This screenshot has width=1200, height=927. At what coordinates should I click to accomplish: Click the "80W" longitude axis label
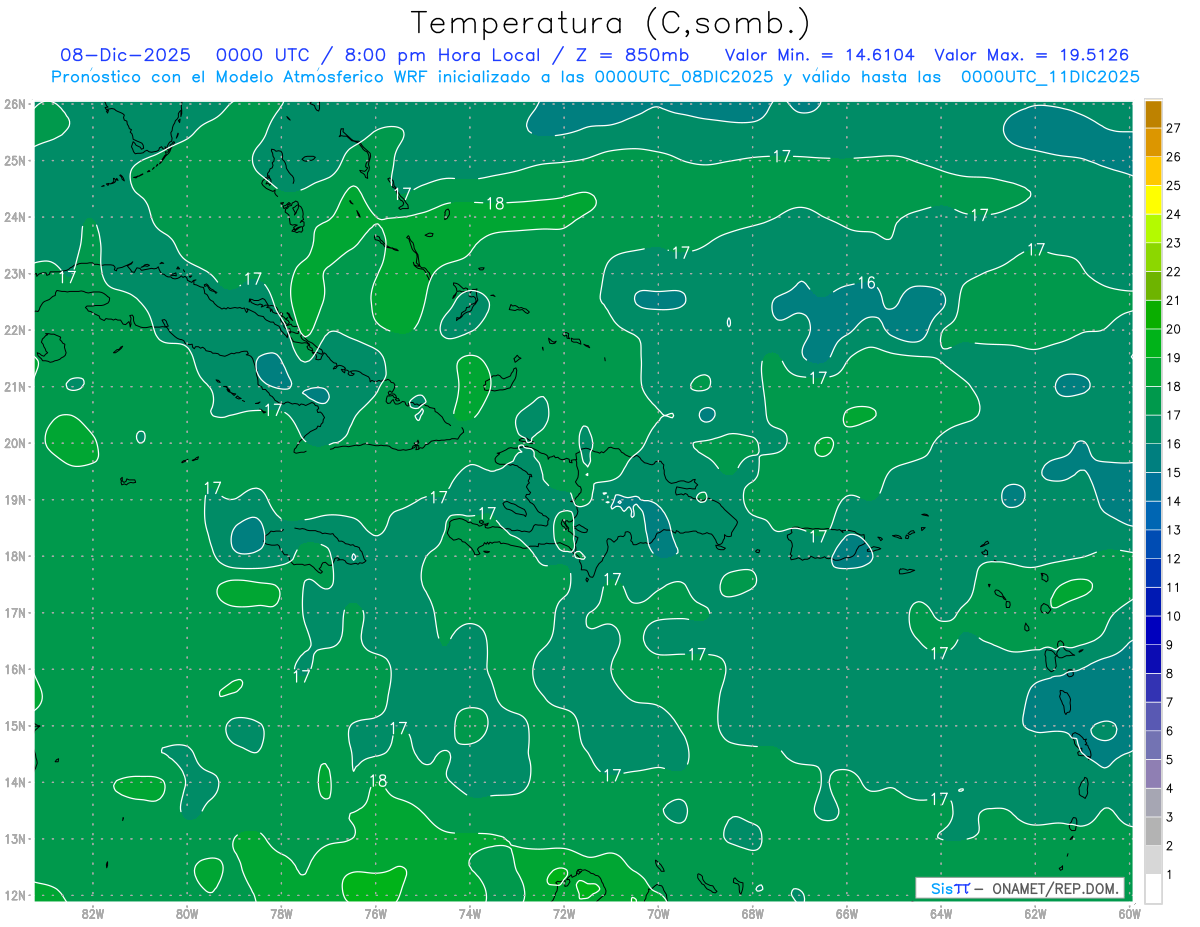(186, 913)
